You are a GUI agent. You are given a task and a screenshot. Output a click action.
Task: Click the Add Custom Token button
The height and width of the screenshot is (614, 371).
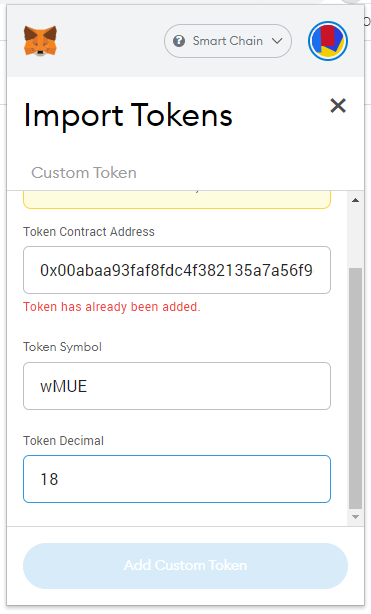(185, 565)
